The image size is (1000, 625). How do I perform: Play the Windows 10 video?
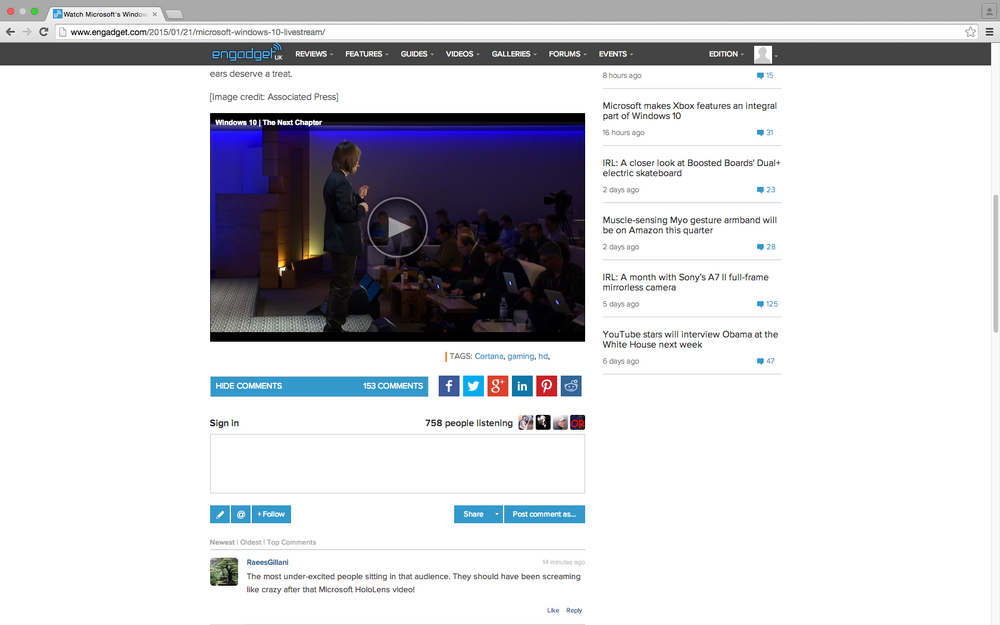tap(397, 227)
